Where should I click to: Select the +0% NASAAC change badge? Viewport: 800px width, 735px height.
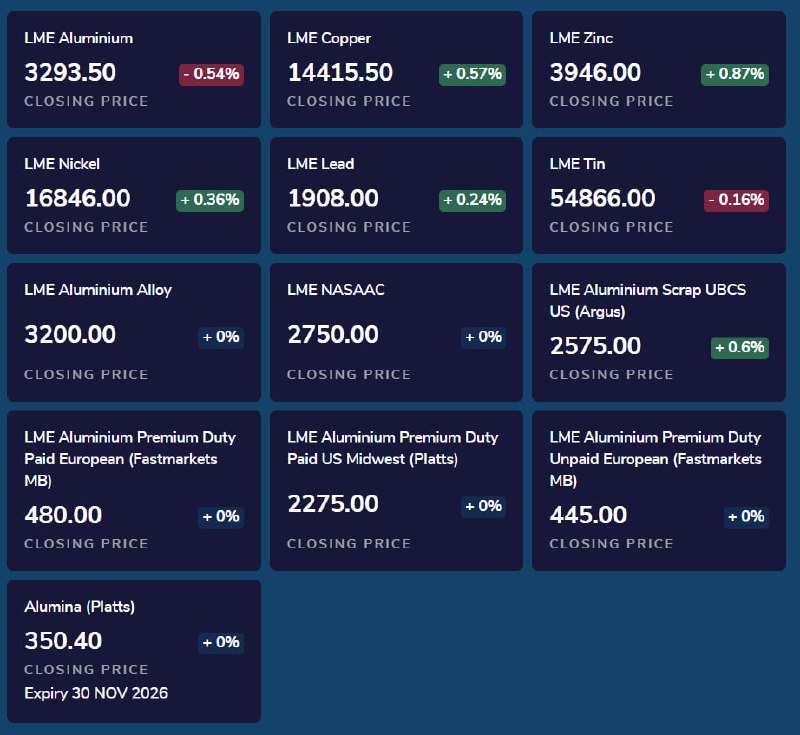coord(483,337)
